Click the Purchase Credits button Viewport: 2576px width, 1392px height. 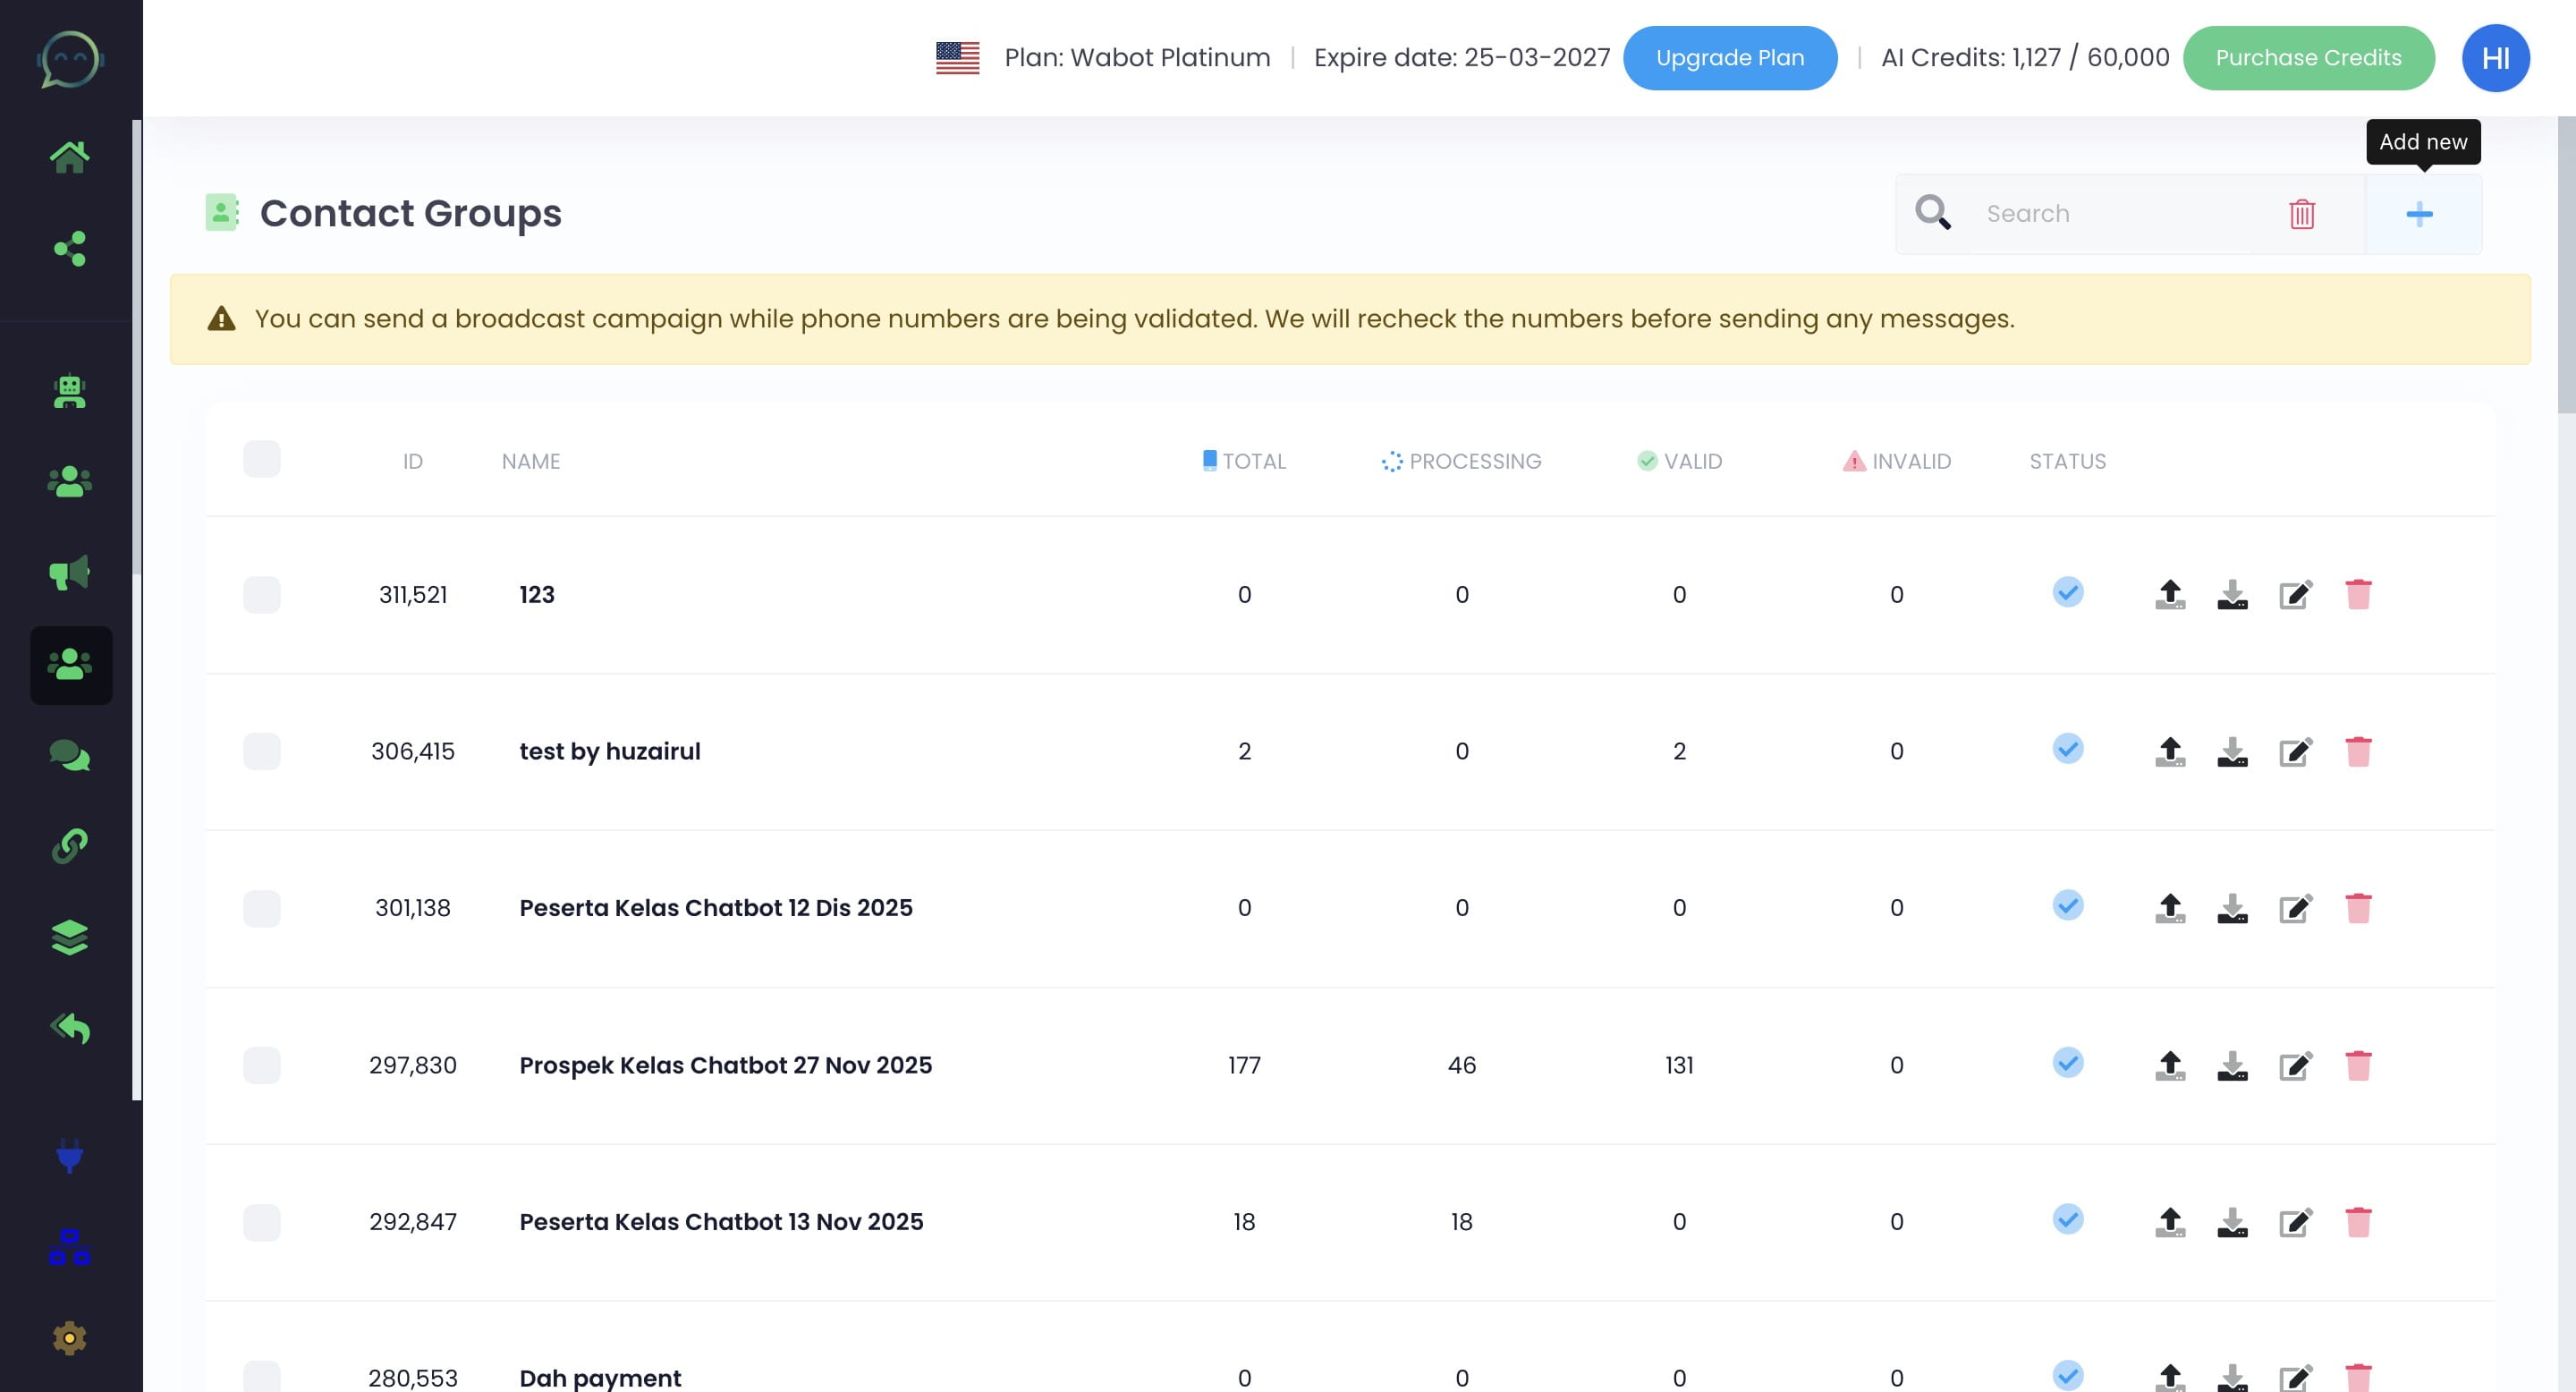coord(2307,58)
